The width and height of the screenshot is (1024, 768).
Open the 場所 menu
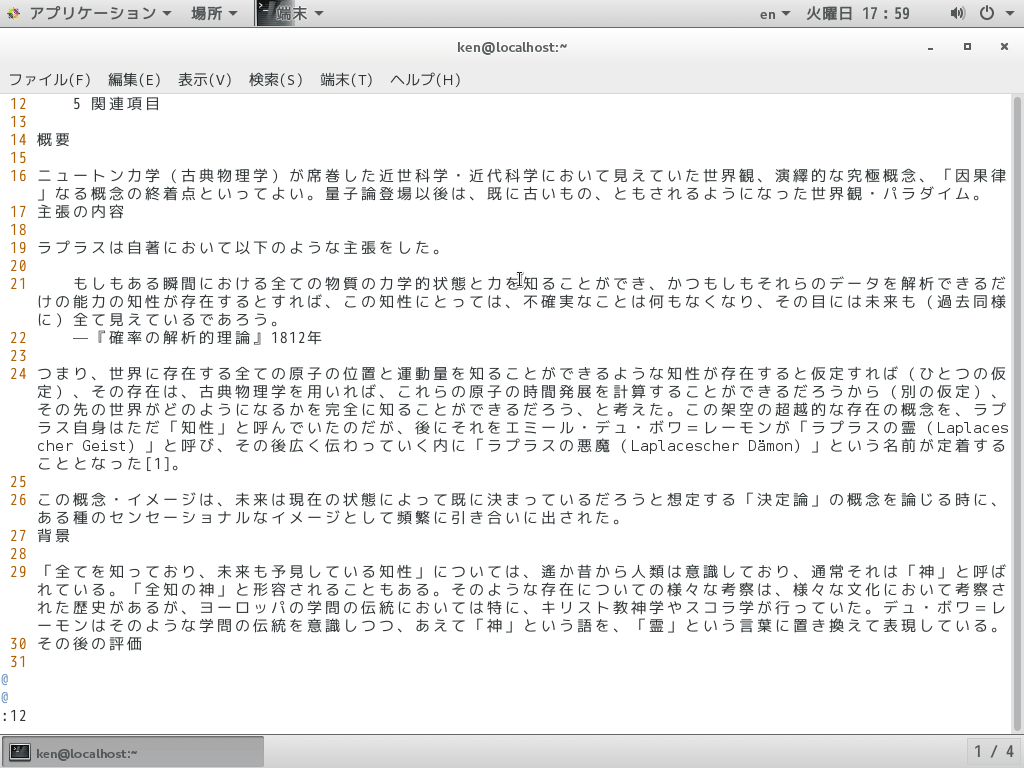[x=214, y=13]
